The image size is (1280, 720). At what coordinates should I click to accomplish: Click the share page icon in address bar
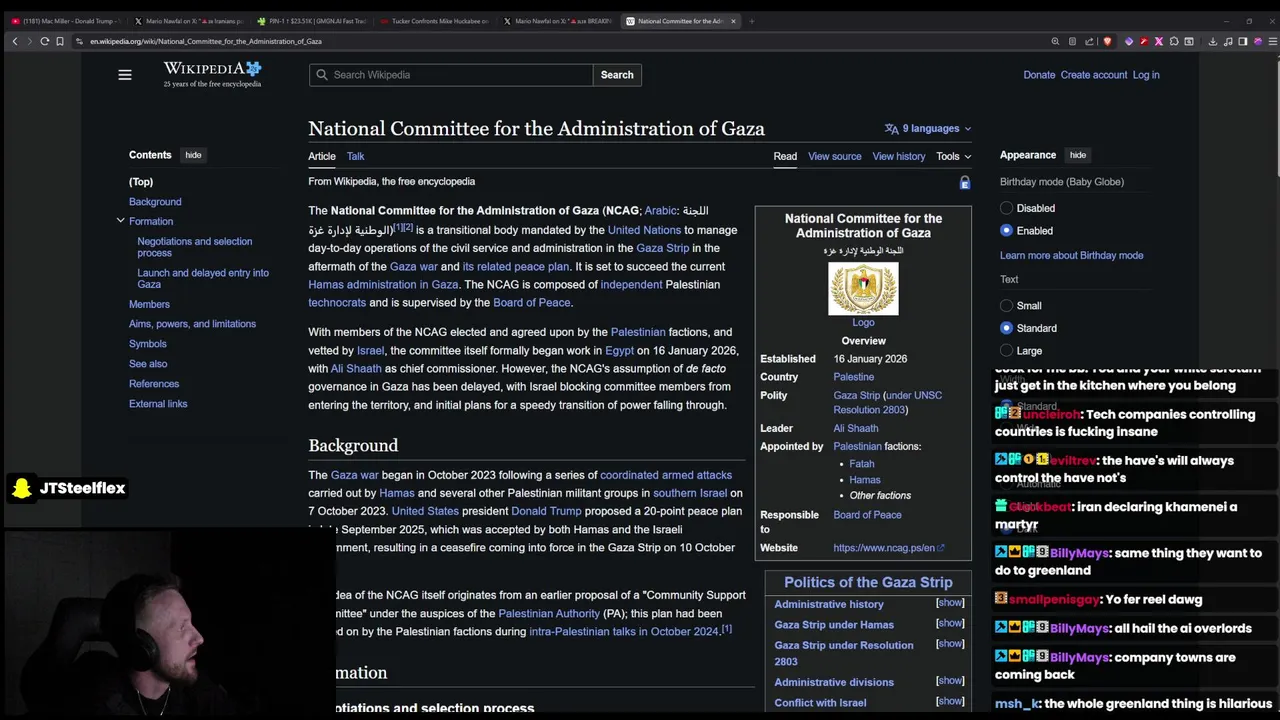pos(1089,41)
